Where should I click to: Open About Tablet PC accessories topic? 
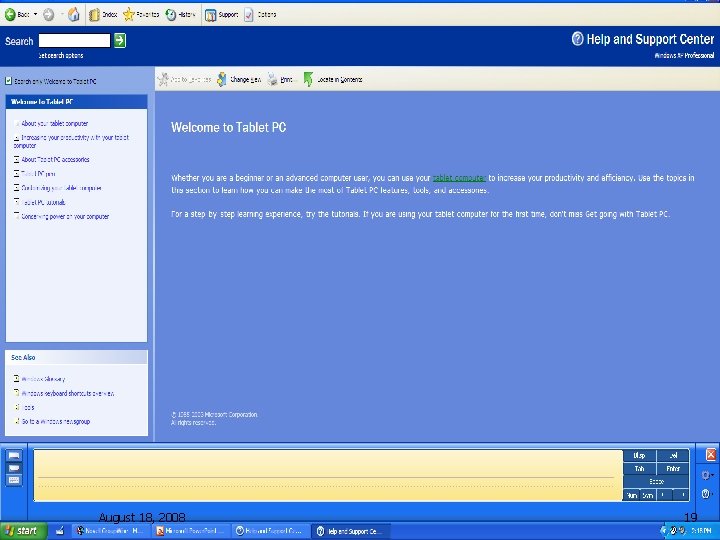point(55,159)
